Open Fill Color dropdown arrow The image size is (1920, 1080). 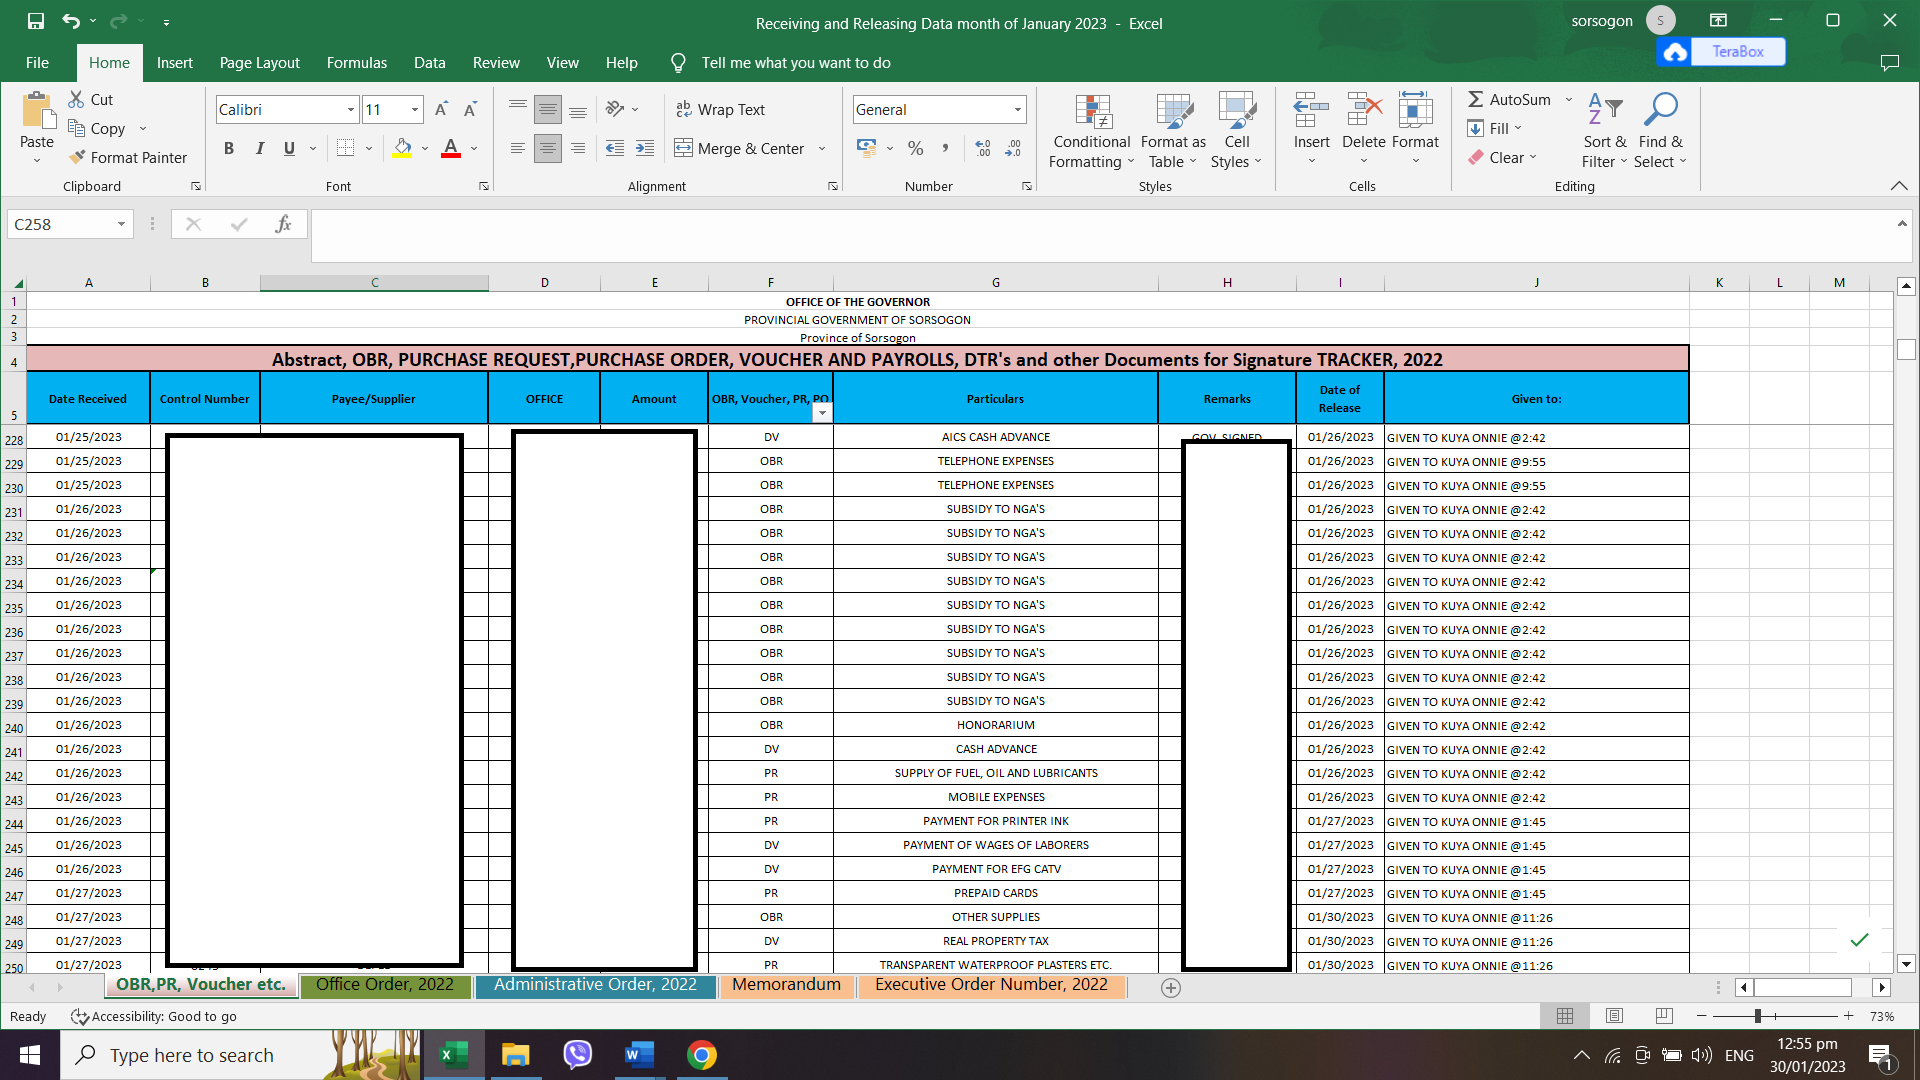(x=425, y=148)
